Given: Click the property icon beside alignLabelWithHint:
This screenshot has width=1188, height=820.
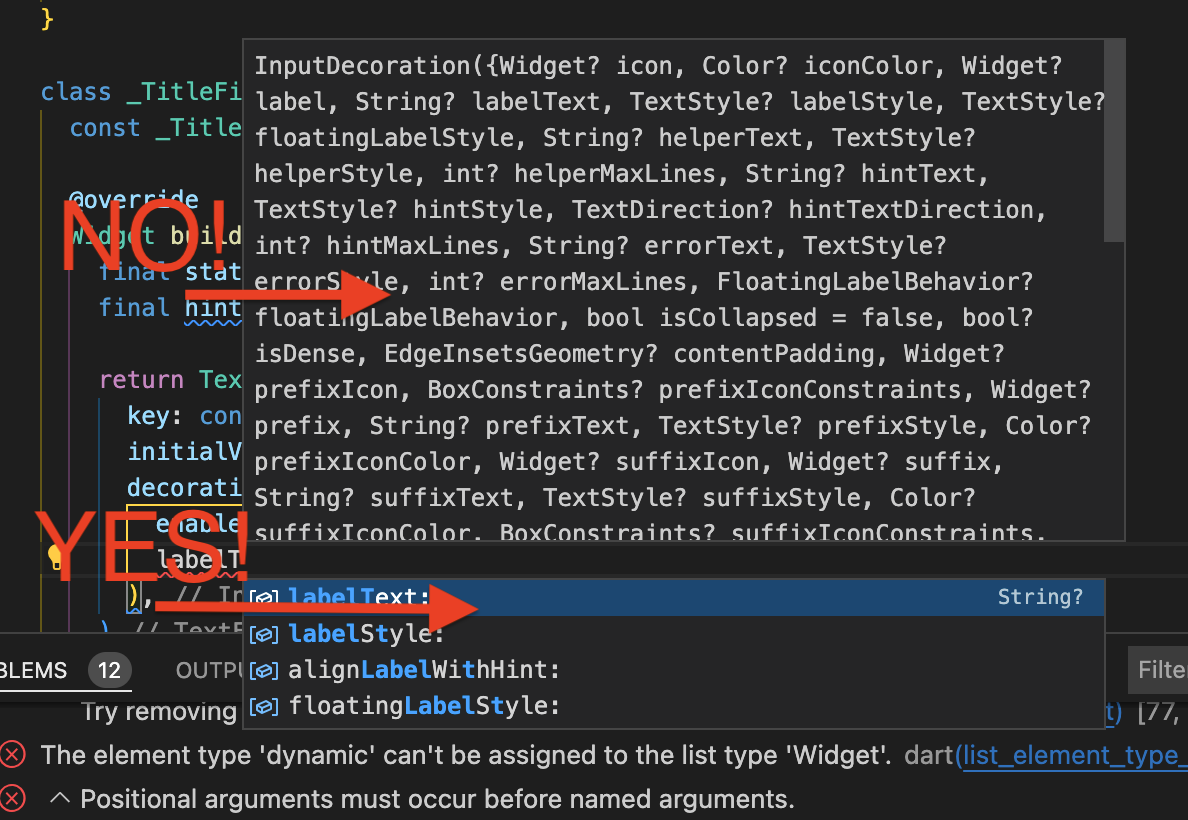Looking at the screenshot, I should coord(264,671).
